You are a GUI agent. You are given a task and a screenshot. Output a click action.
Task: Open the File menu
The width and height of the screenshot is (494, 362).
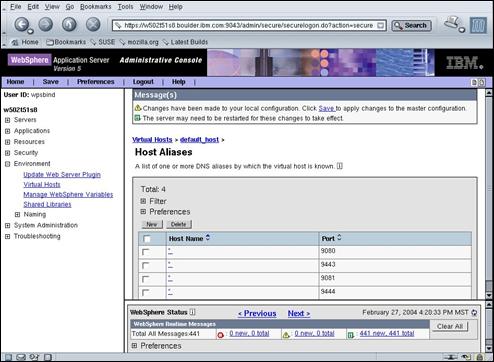15,7
